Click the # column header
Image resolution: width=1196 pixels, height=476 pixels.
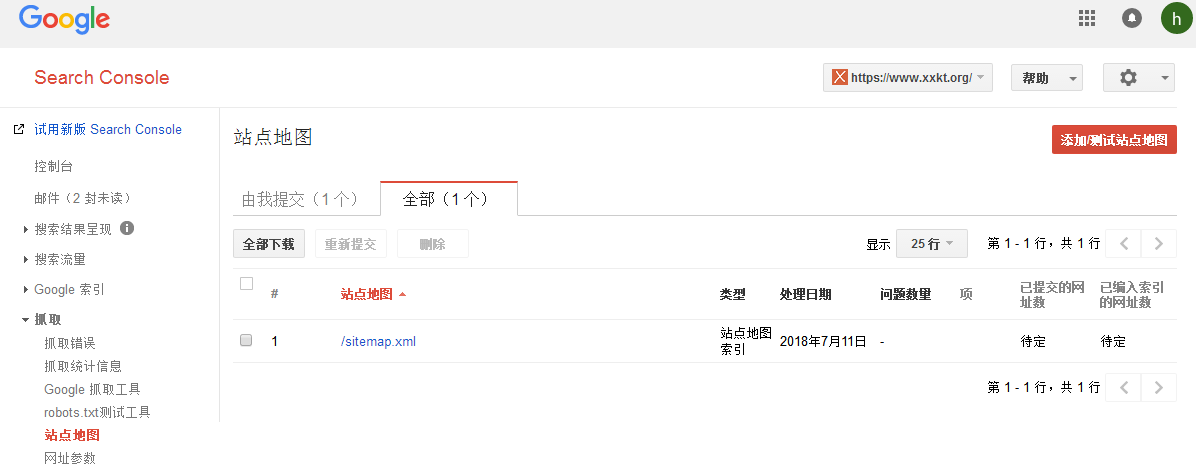tap(275, 294)
